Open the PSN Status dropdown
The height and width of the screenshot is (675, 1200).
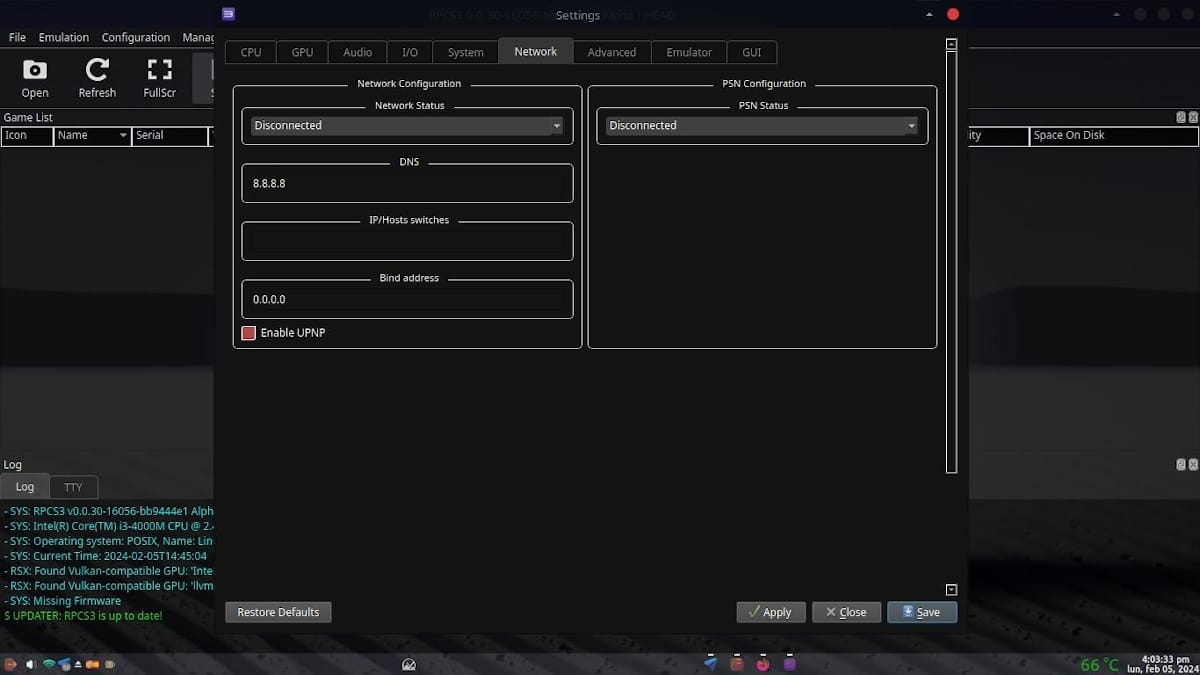click(x=762, y=126)
